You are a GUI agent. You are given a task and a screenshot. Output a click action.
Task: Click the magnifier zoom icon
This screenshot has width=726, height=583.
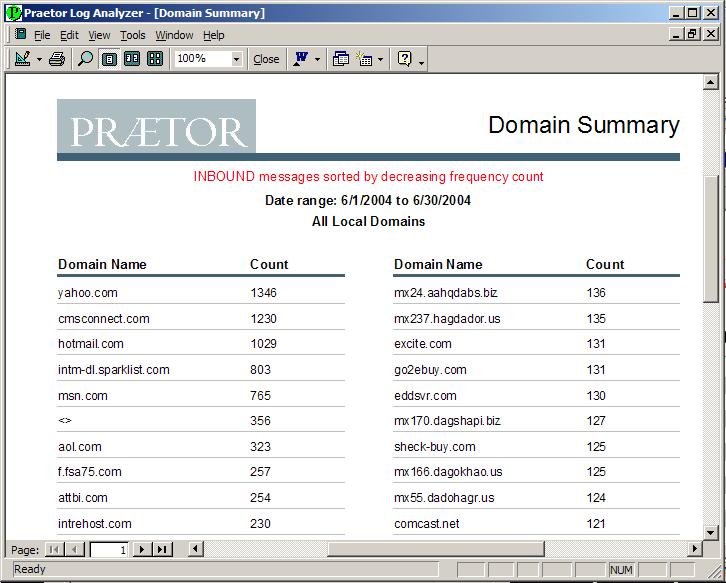click(x=85, y=59)
